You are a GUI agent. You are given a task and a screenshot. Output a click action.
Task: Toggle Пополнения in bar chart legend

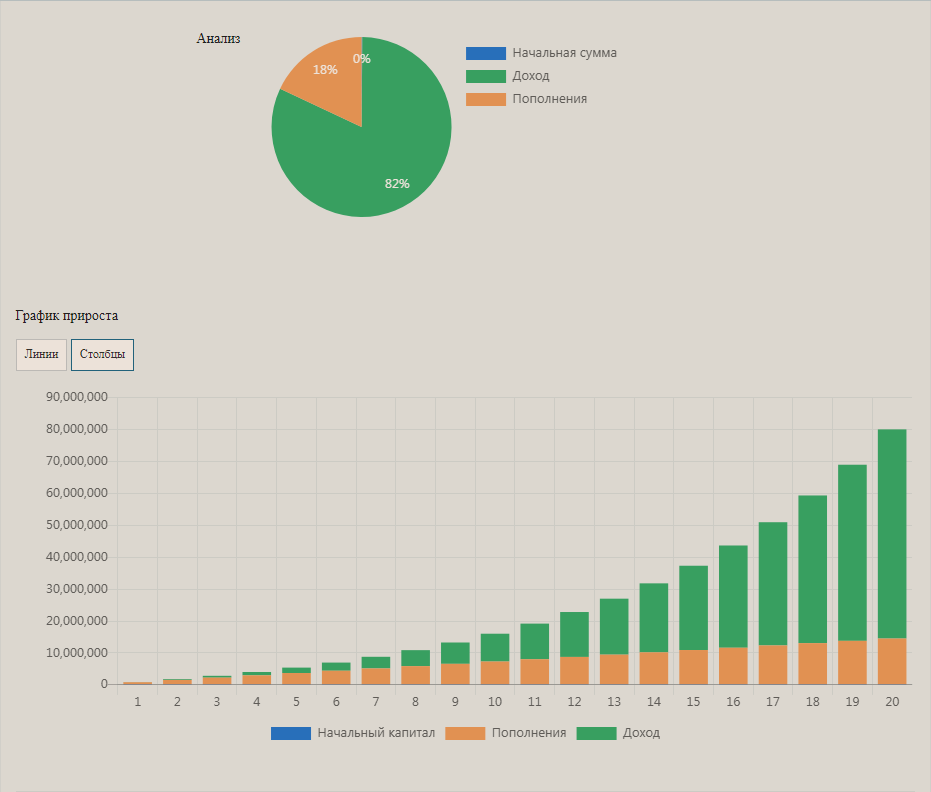click(x=505, y=733)
